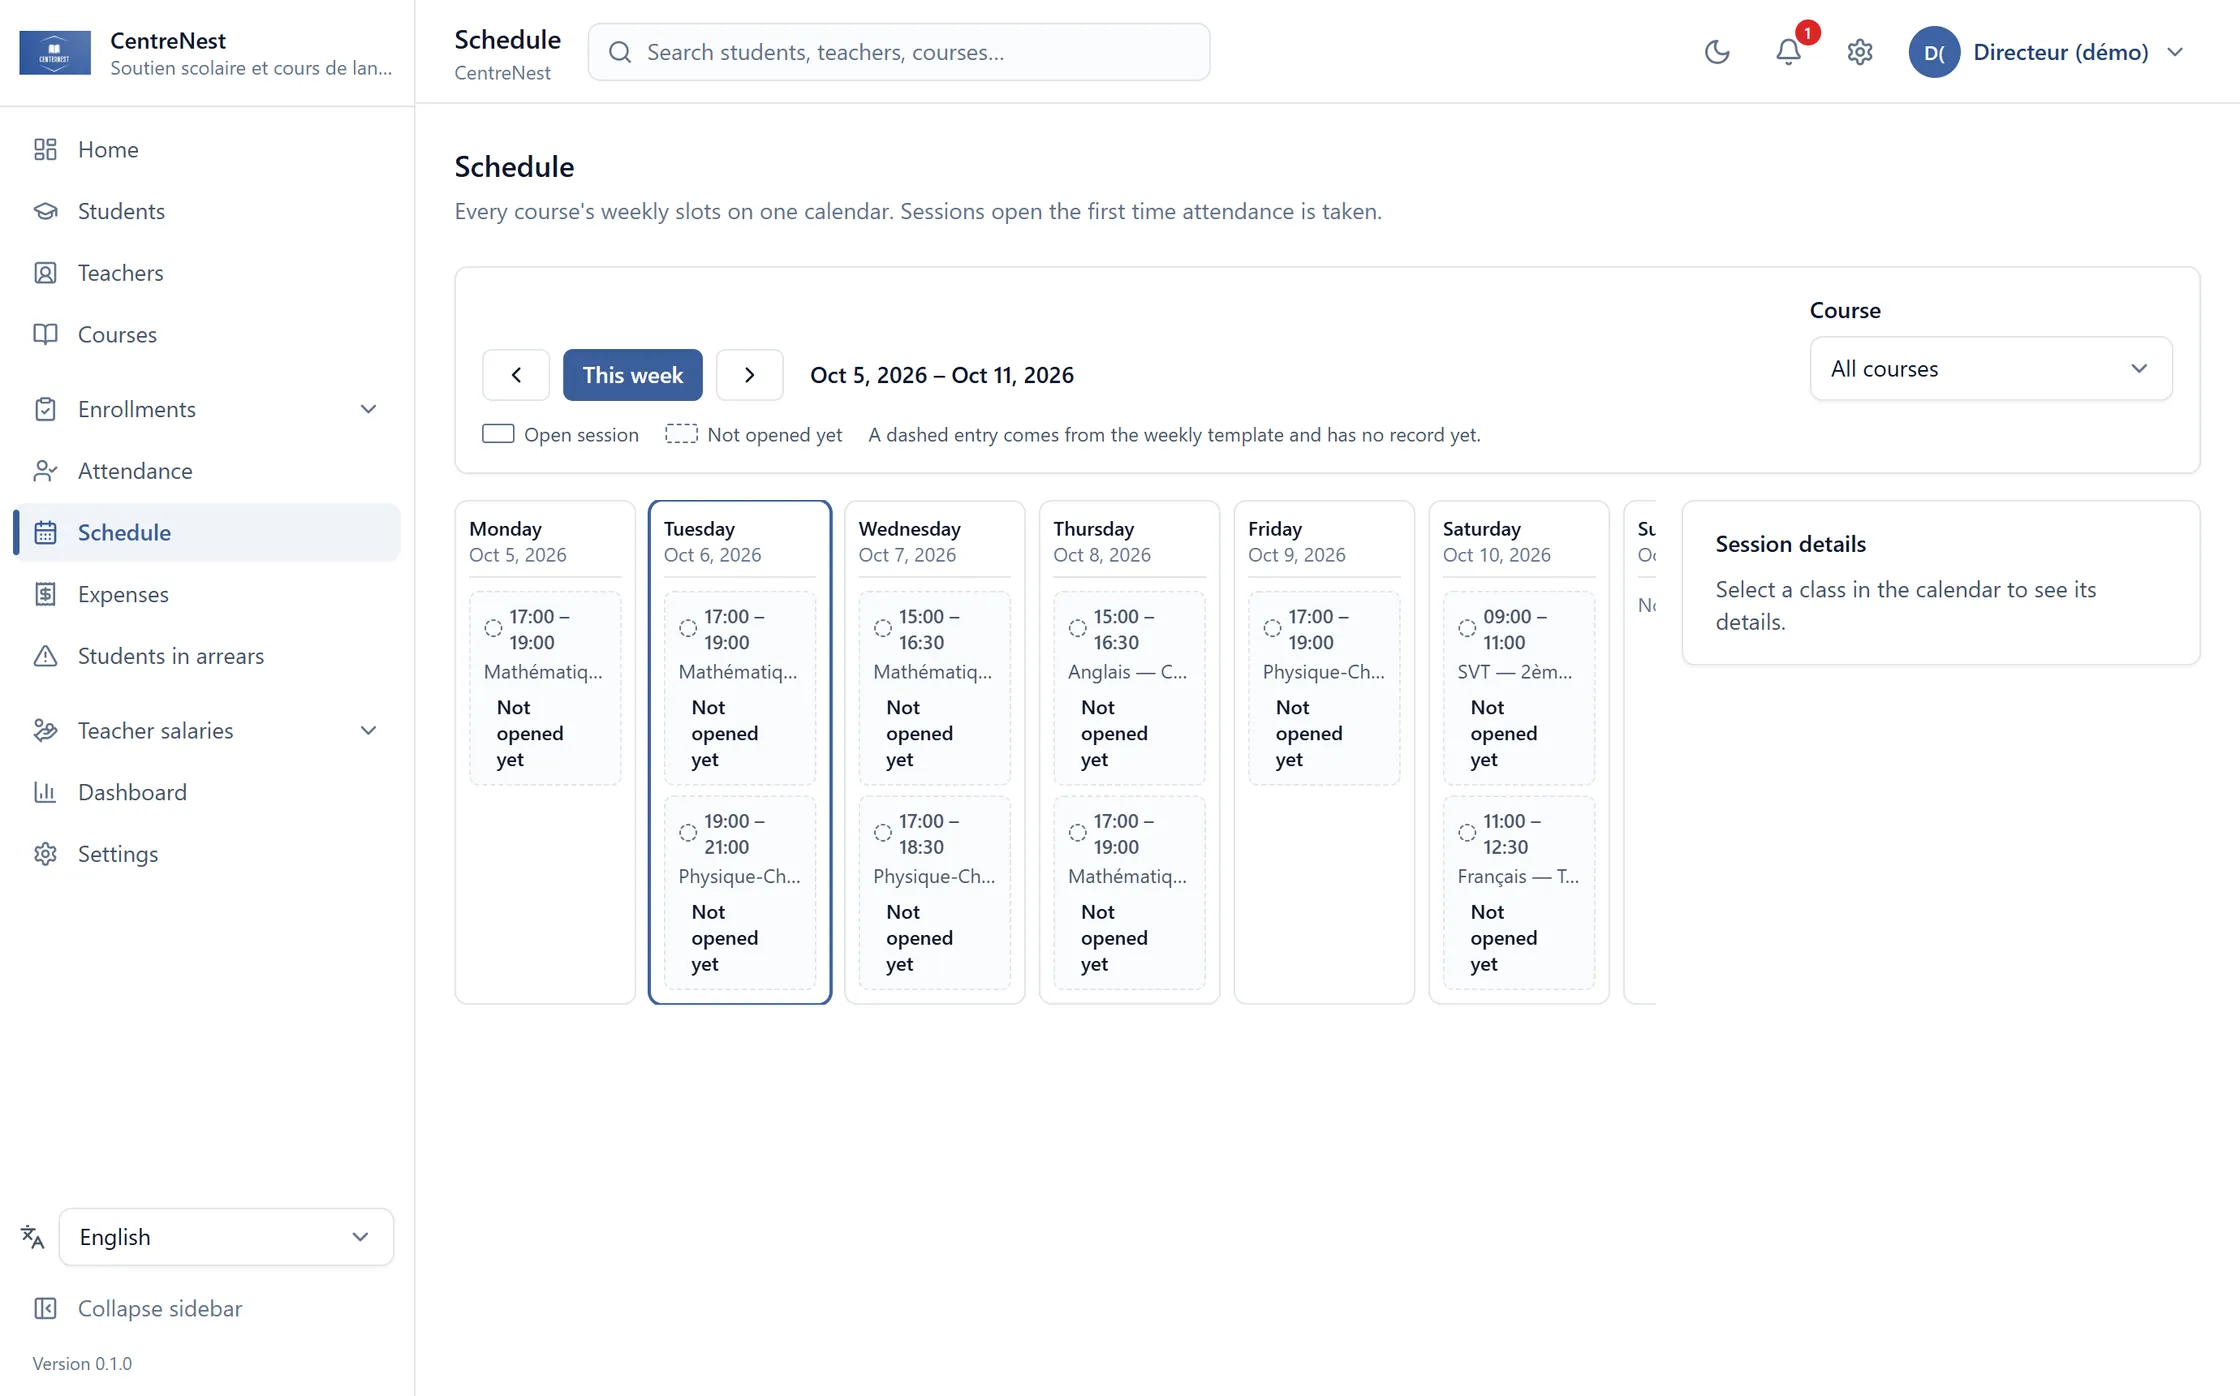Screen dimensions: 2240x1396
Task: Collapse the sidebar
Action: pos(207,1308)
